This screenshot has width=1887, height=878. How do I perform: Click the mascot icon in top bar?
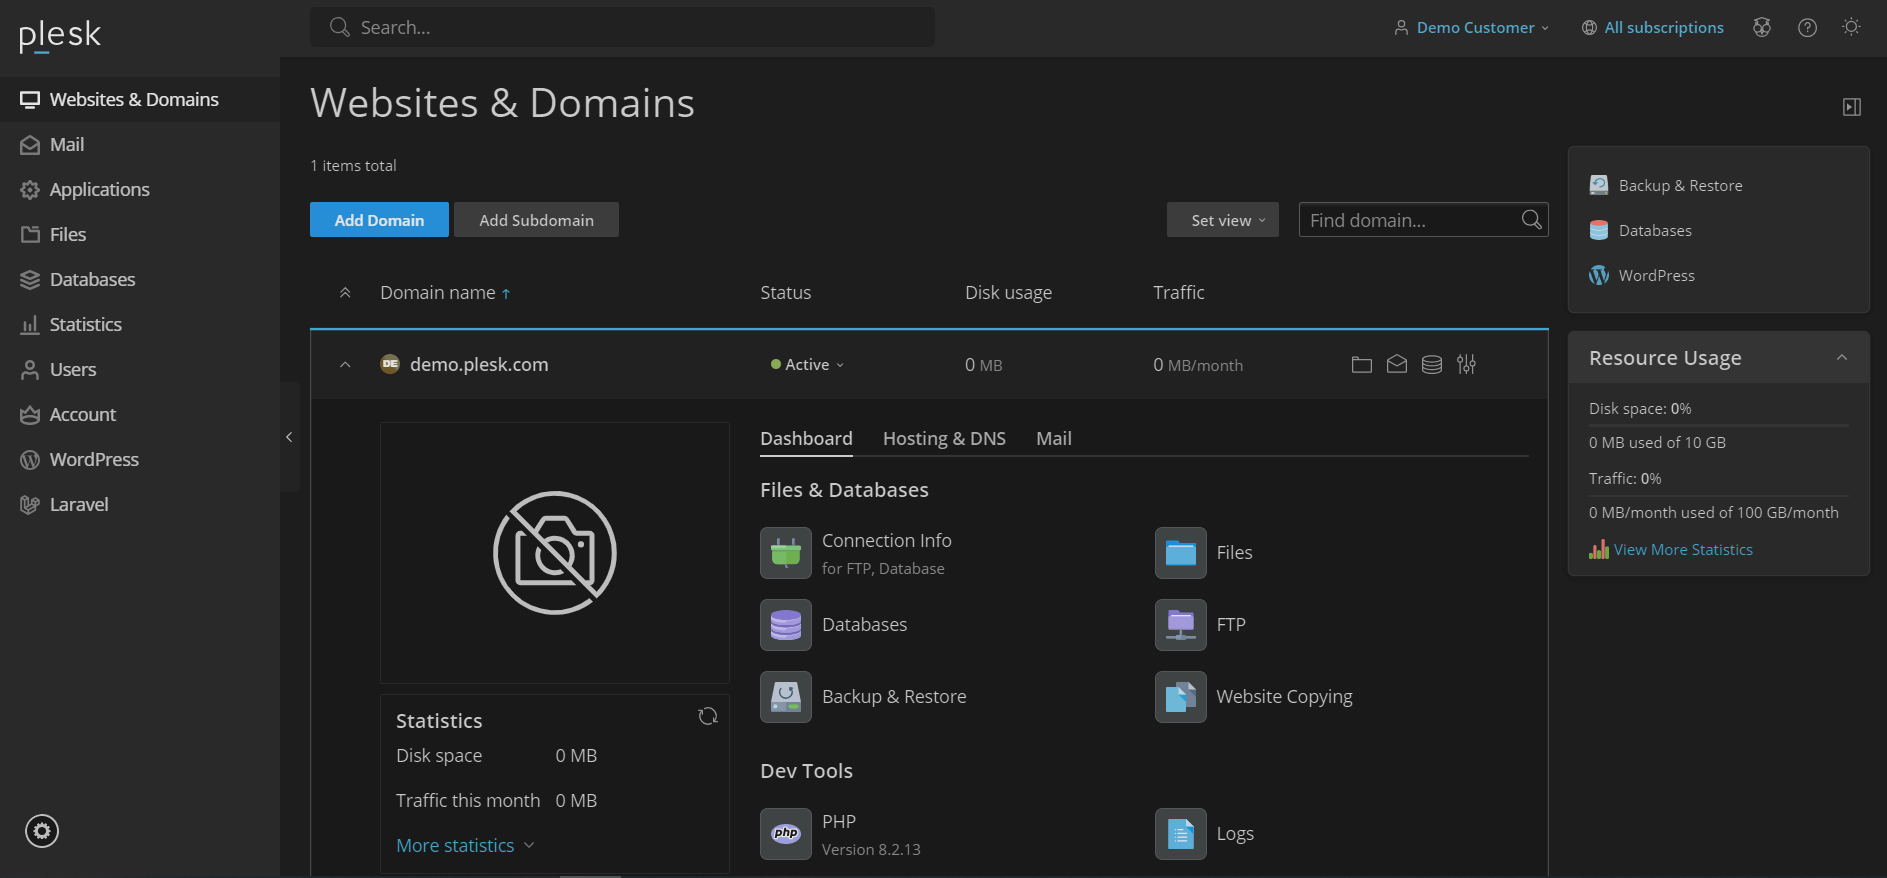pyautogui.click(x=1762, y=27)
